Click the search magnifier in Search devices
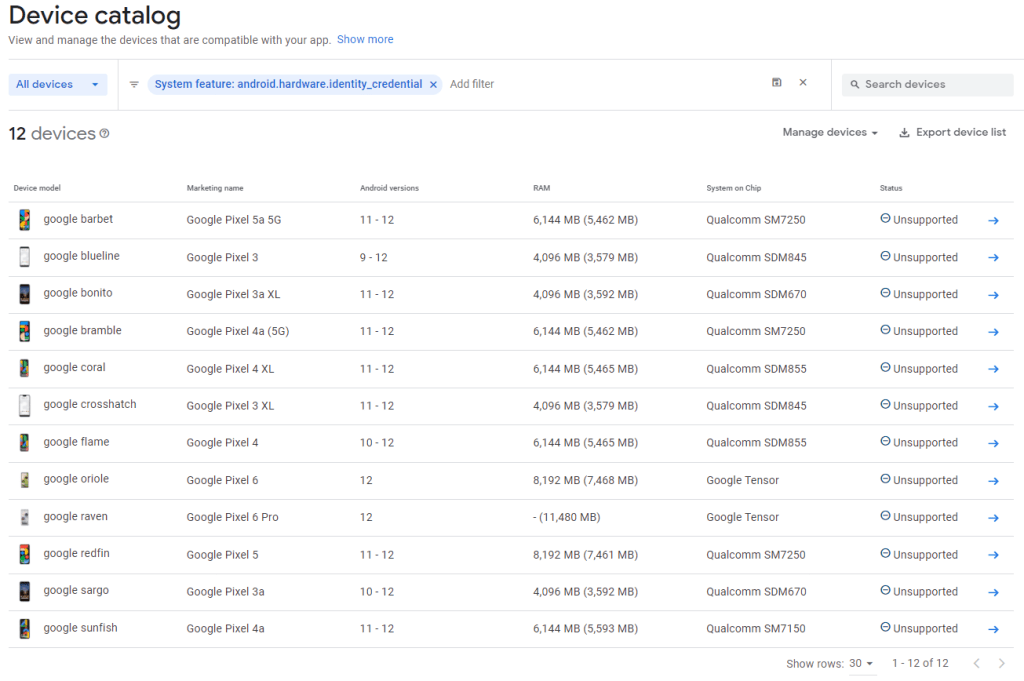This screenshot has width=1024, height=681. click(x=854, y=84)
